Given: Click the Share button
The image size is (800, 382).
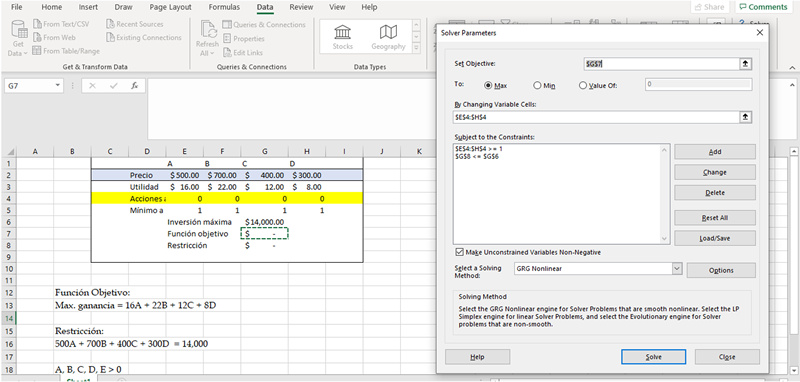Looking at the screenshot, I should [709, 7].
